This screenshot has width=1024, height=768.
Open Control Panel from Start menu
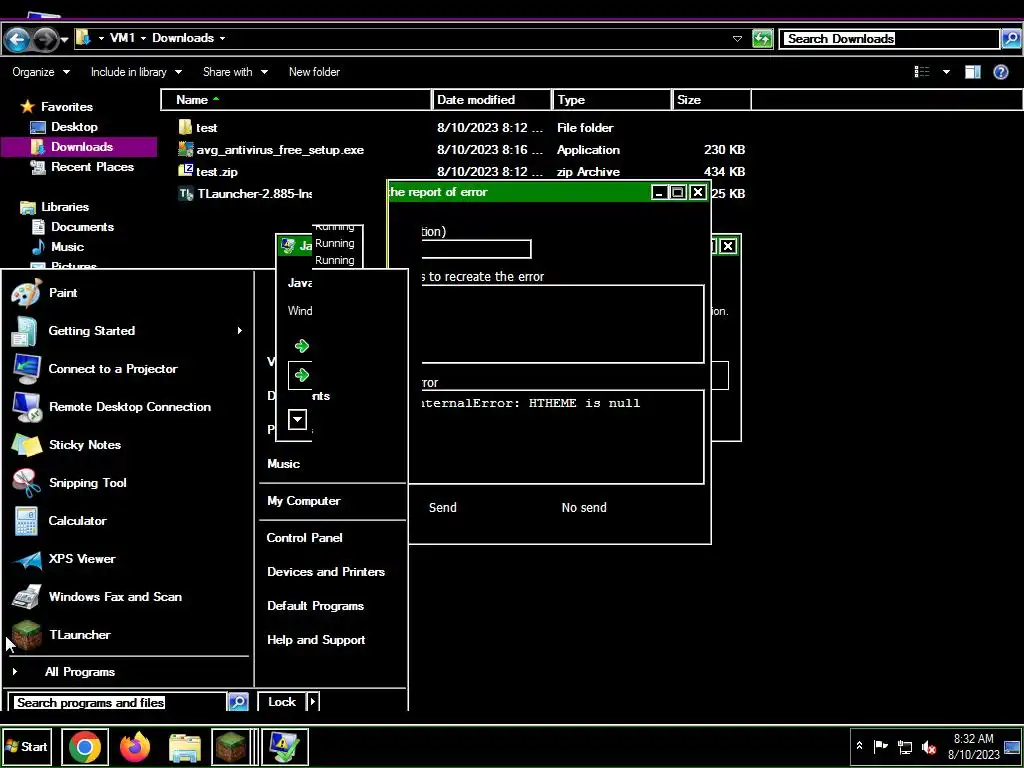304,537
